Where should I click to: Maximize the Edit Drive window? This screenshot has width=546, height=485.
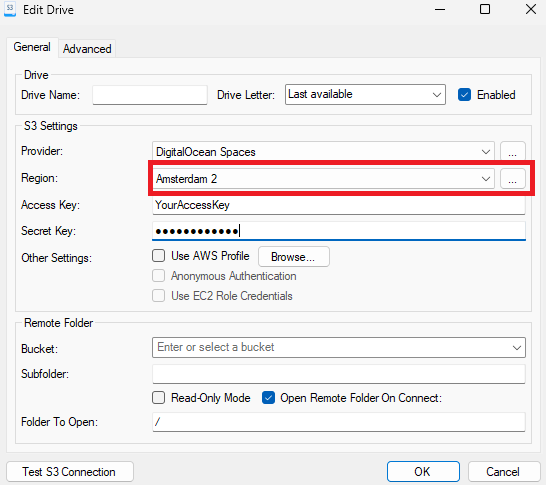[x=485, y=9]
